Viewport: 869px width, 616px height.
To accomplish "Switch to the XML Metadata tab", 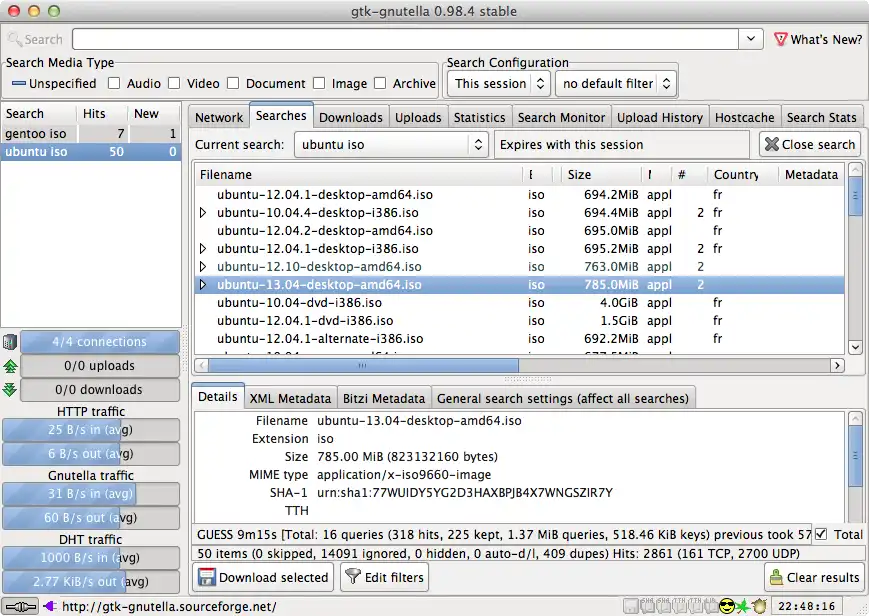I will coord(290,398).
